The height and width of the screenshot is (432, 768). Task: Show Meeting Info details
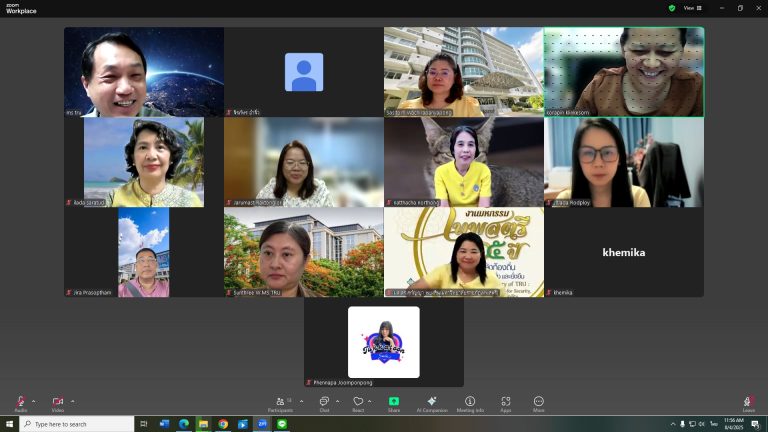(x=470, y=404)
